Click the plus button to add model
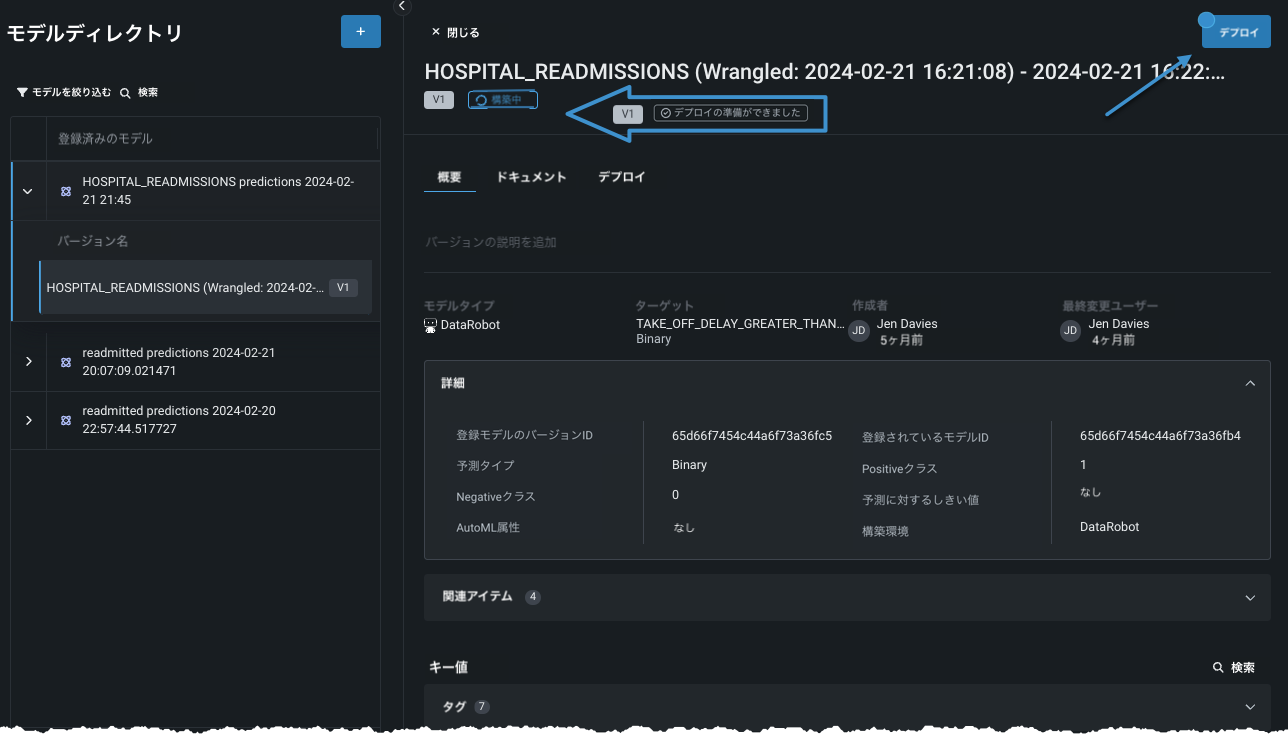The image size is (1288, 734). pos(360,32)
